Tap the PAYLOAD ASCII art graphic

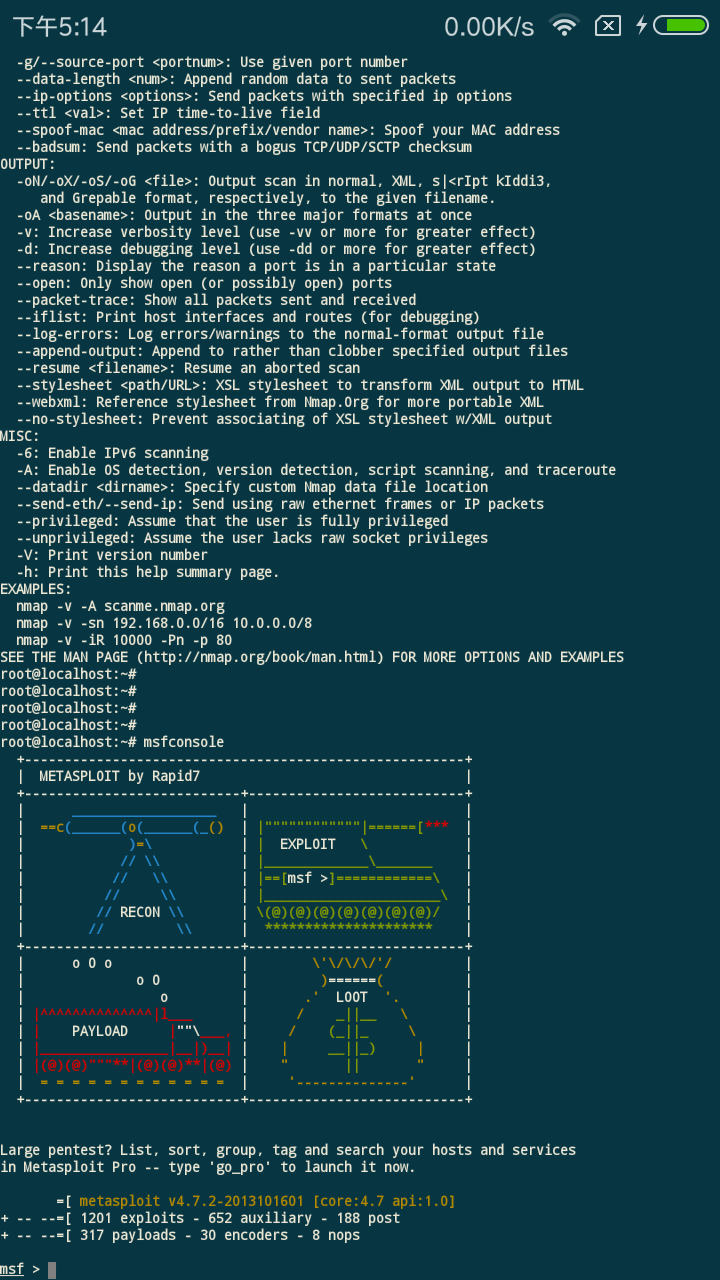pyautogui.click(x=133, y=1023)
